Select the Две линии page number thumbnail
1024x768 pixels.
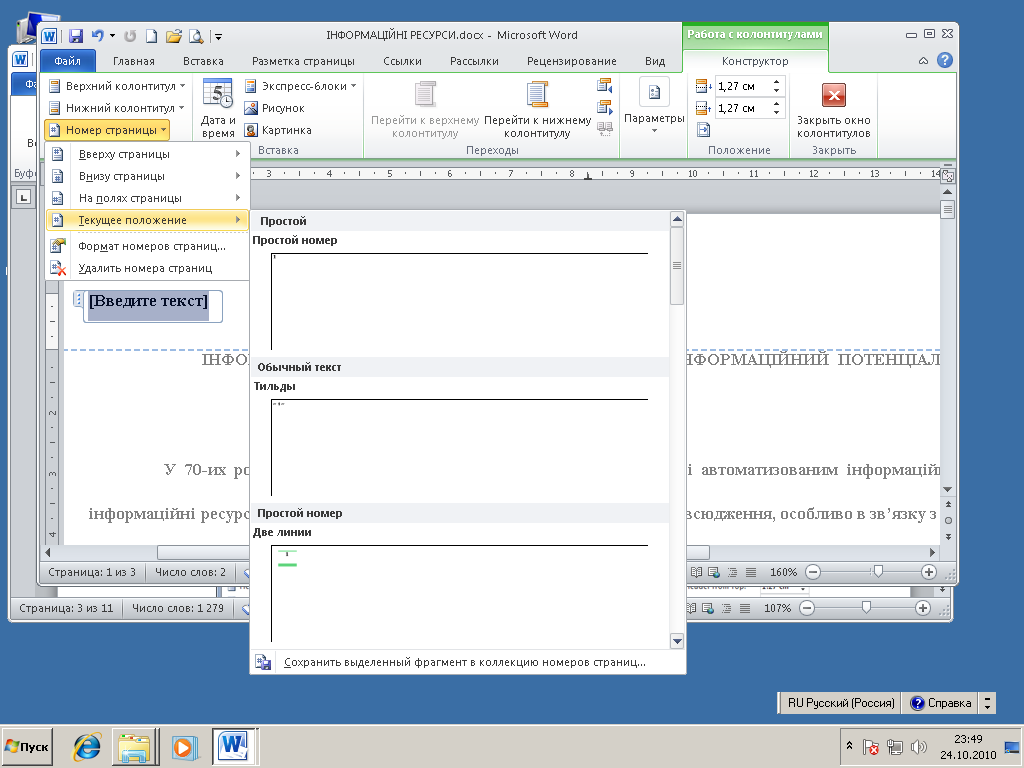pos(459,593)
